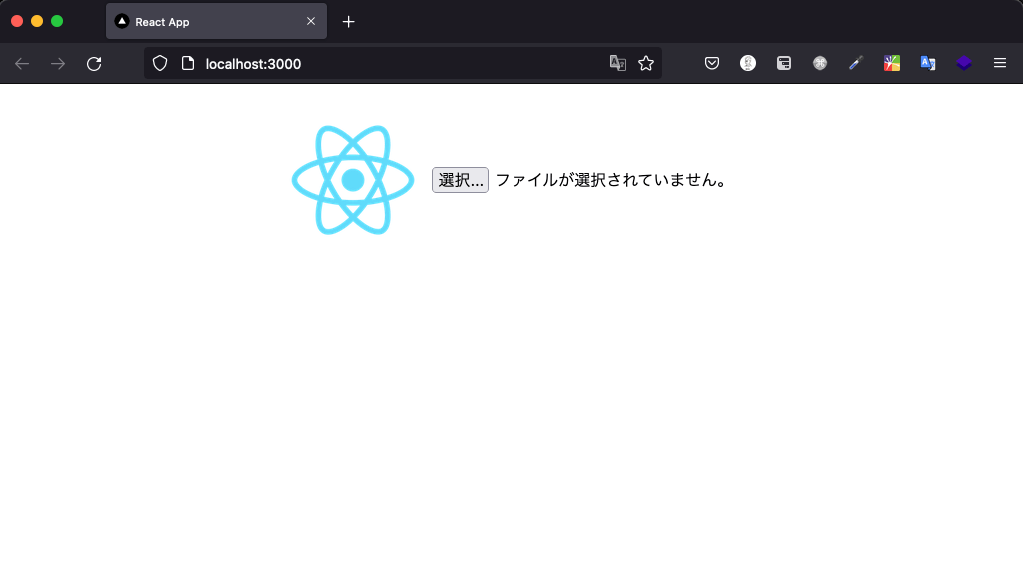This screenshot has height=563, width=1023.
Task: Open the shield tracking protection icon
Action: [x=160, y=63]
